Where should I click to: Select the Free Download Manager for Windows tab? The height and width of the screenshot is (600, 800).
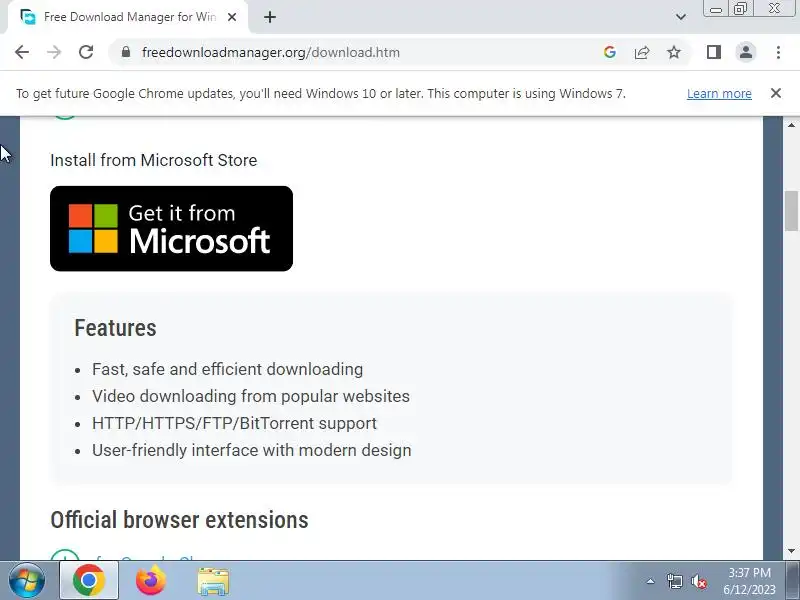128,17
